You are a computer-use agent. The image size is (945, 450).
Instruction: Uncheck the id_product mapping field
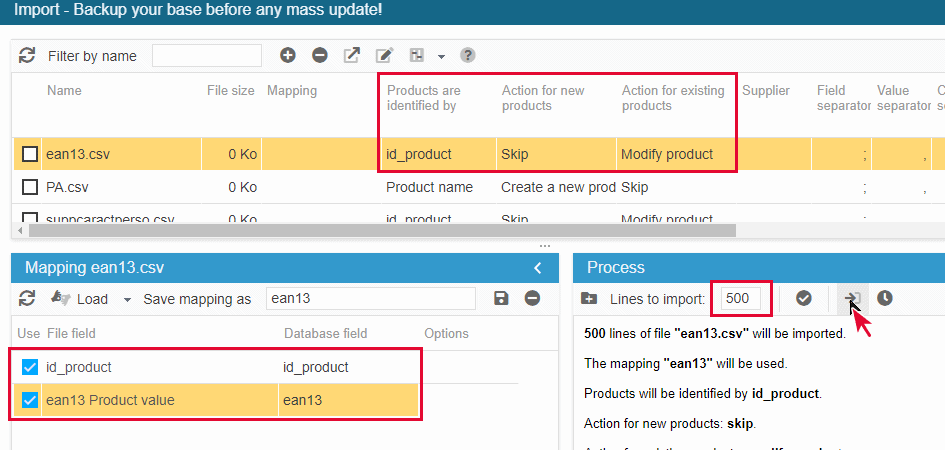click(x=30, y=367)
